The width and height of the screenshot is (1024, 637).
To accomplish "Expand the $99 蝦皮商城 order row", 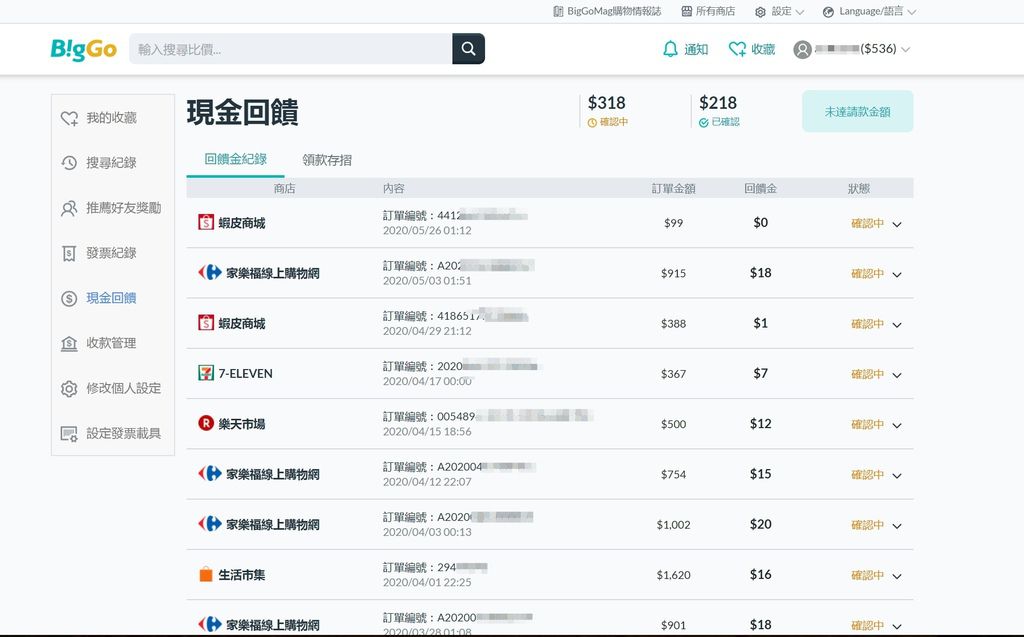I will pyautogui.click(x=897, y=224).
